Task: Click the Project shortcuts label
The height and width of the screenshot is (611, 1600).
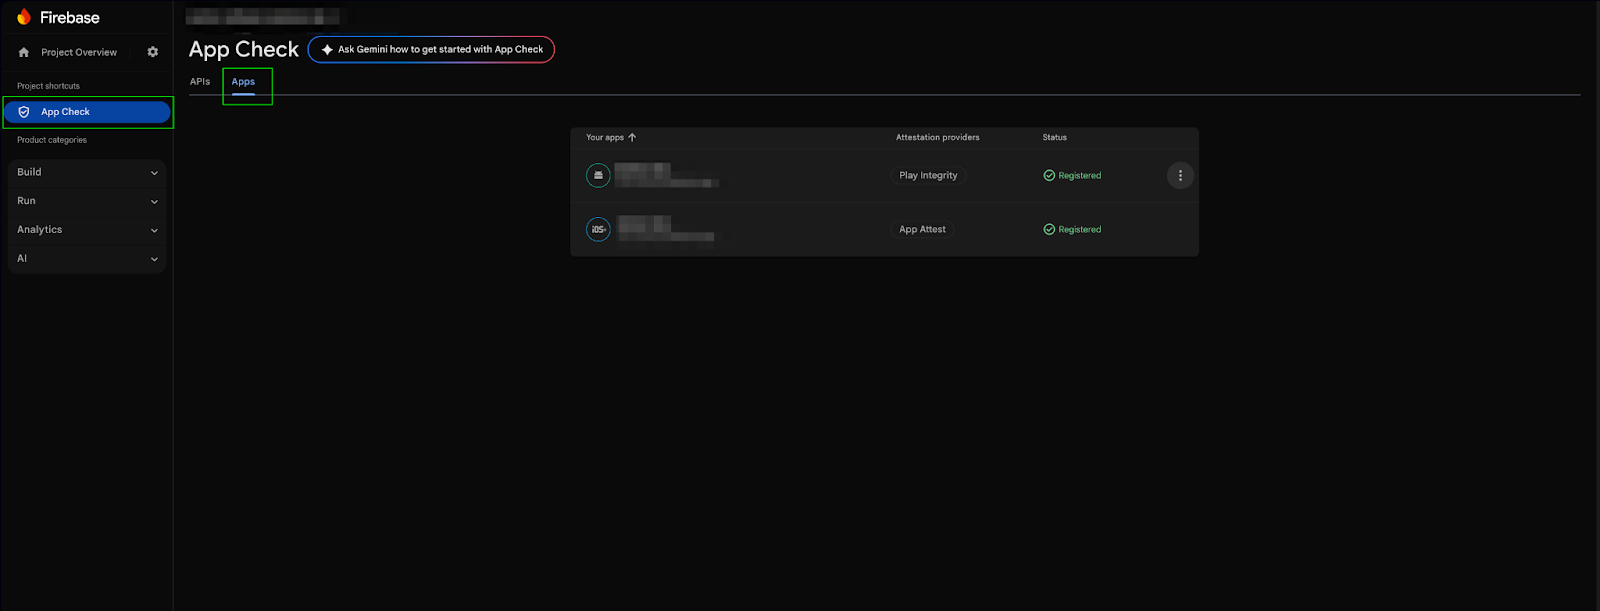Action: pyautogui.click(x=48, y=86)
